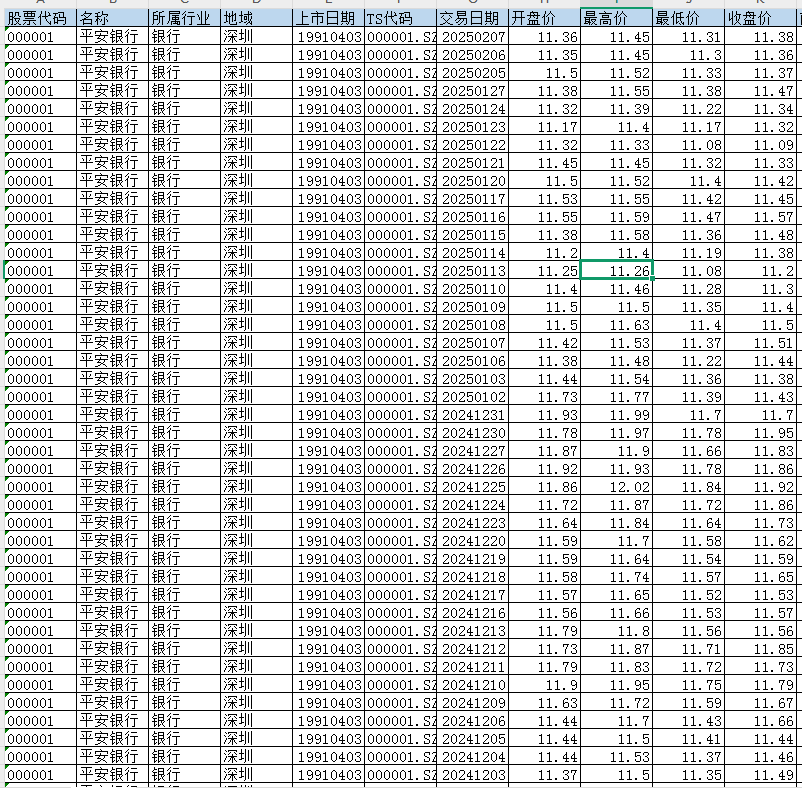Click highest price 11.99 in 20241231 row
Screen dimensions: 802x788
pyautogui.click(x=617, y=415)
